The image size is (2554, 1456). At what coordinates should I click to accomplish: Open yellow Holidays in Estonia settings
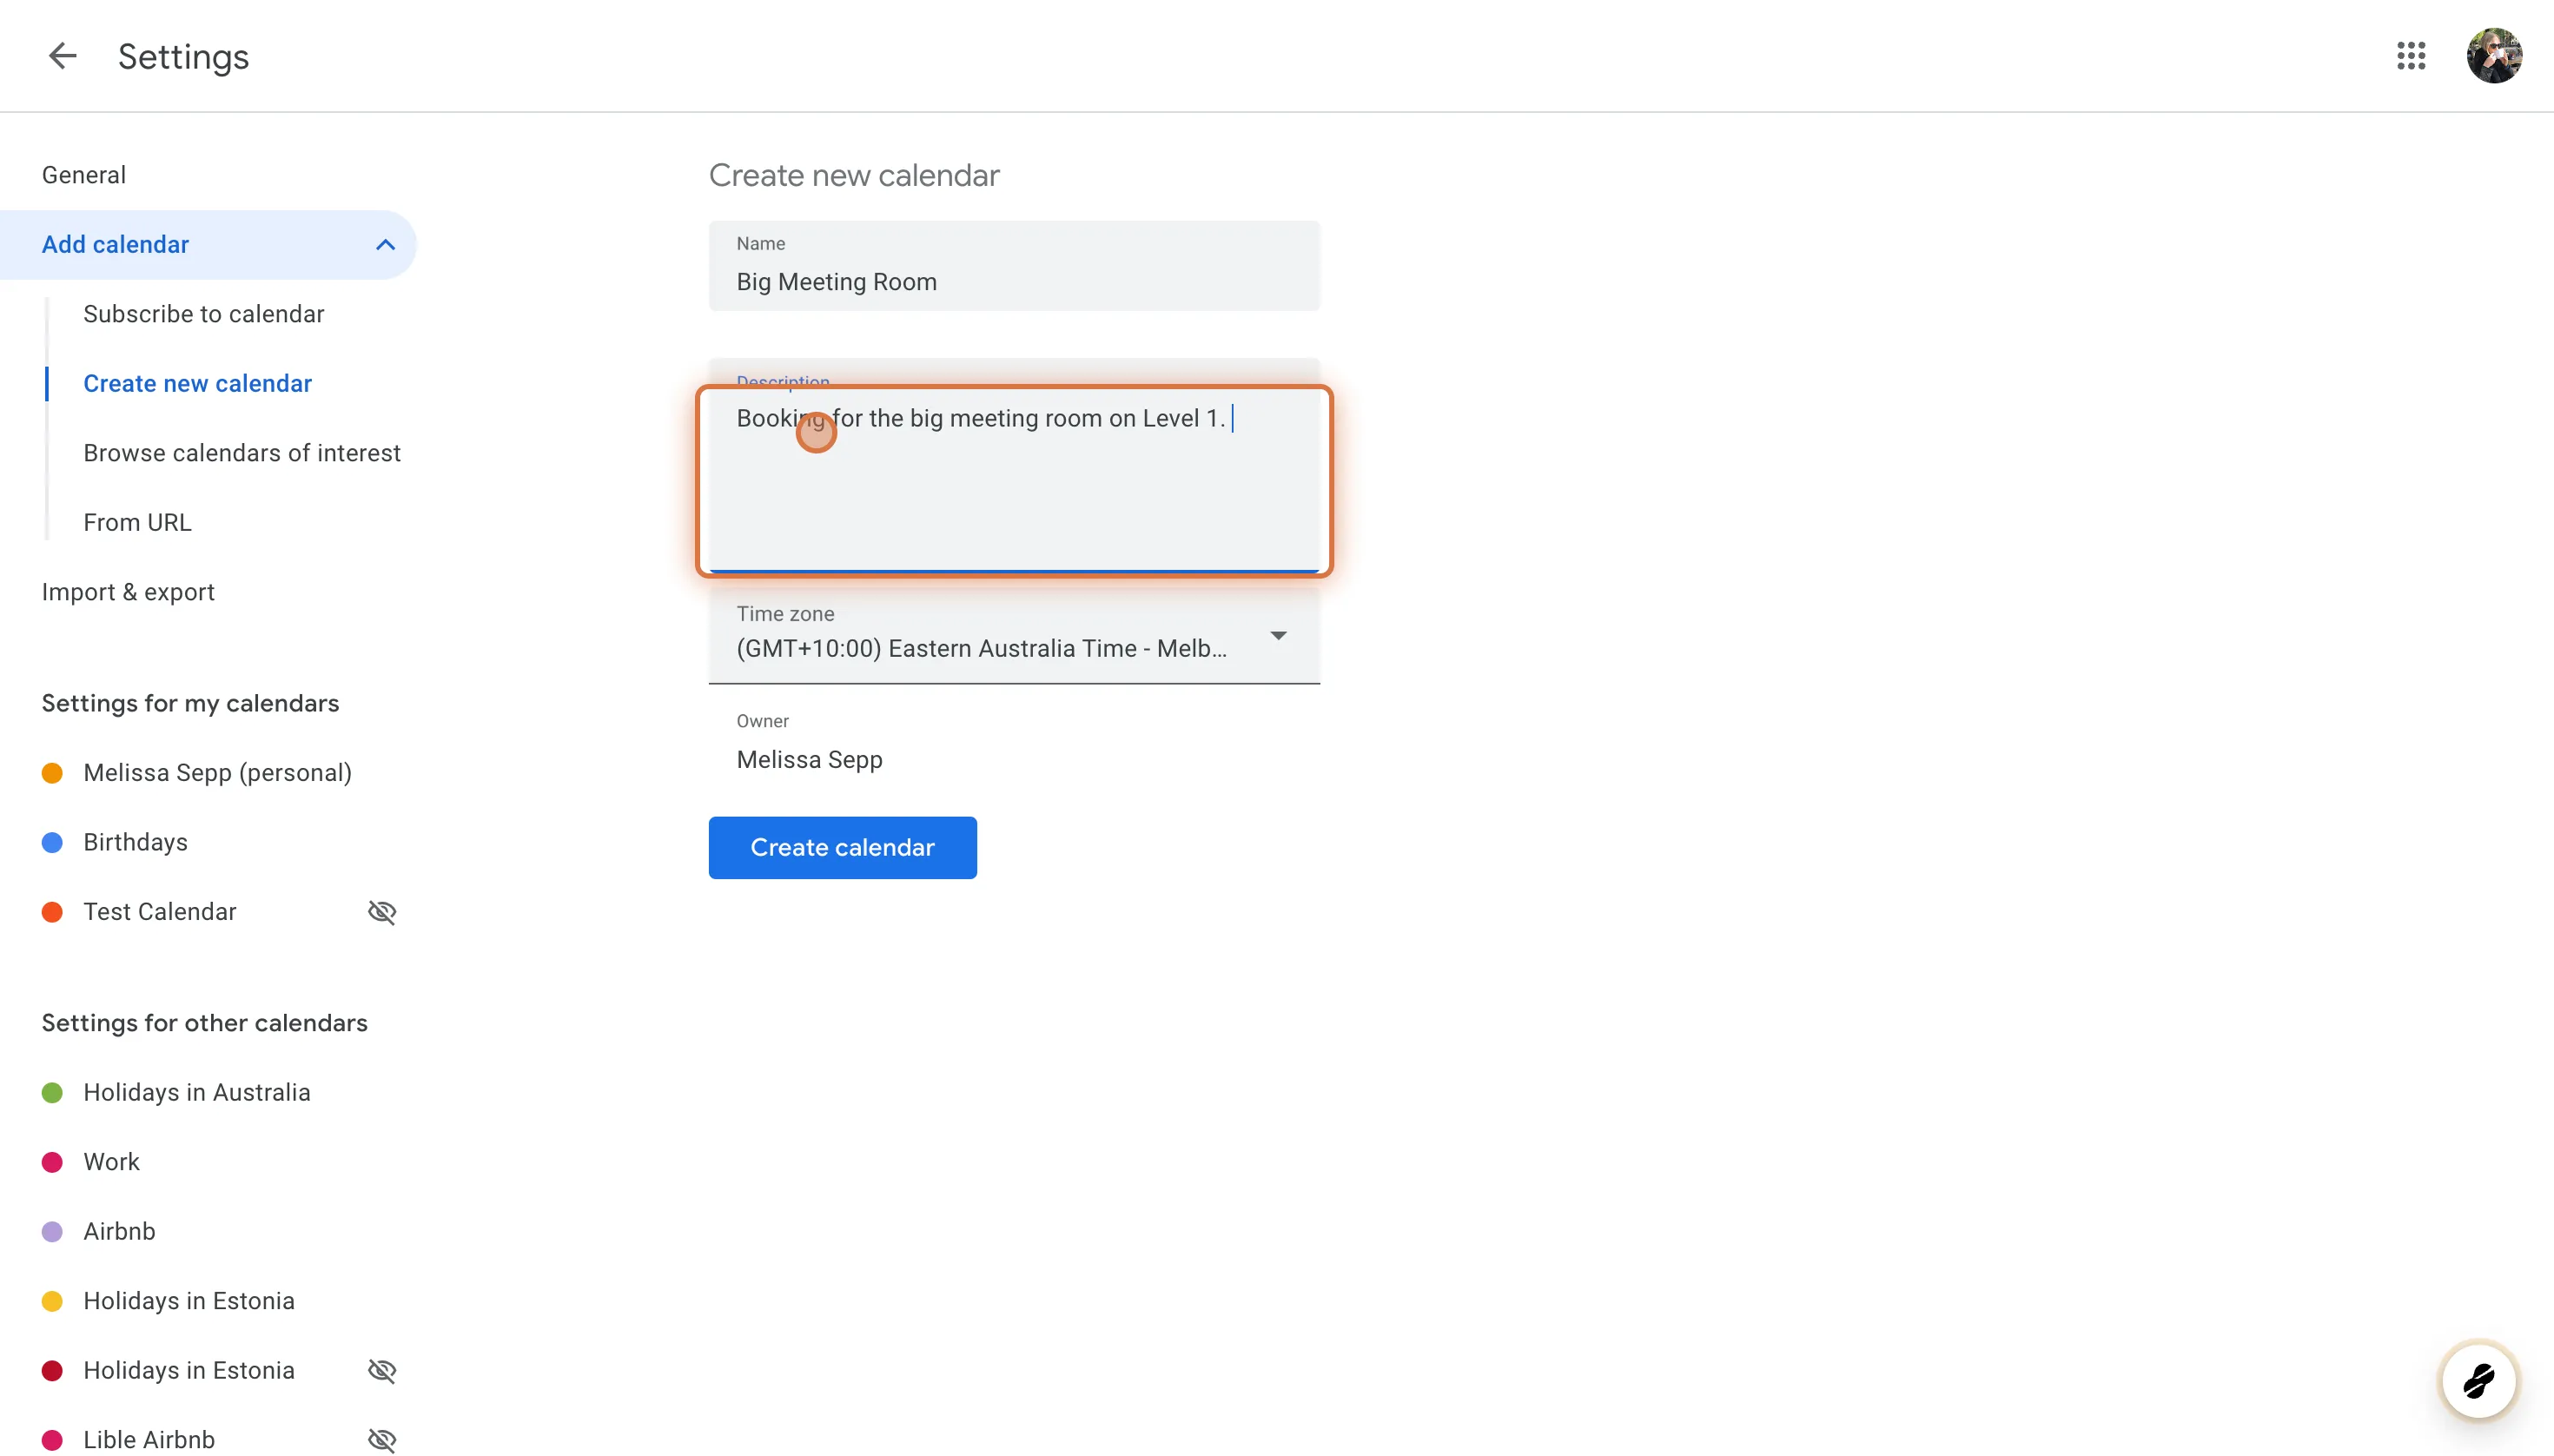[189, 1301]
